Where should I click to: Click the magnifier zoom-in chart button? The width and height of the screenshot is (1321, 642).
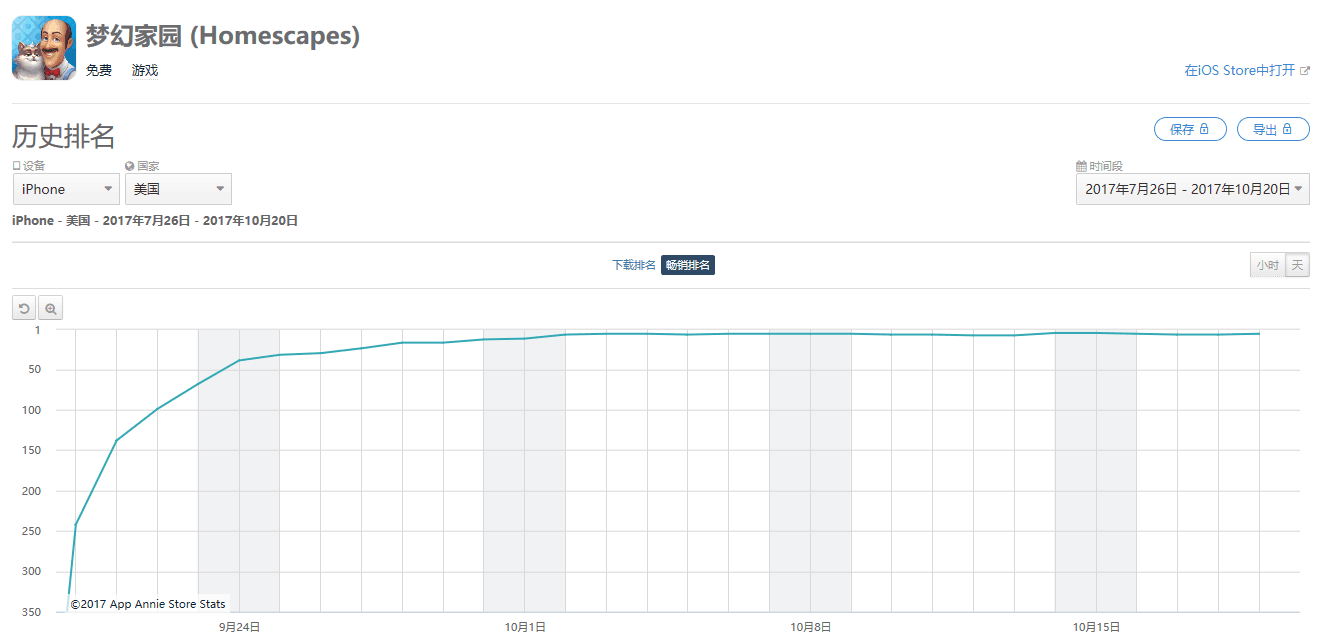[x=51, y=309]
